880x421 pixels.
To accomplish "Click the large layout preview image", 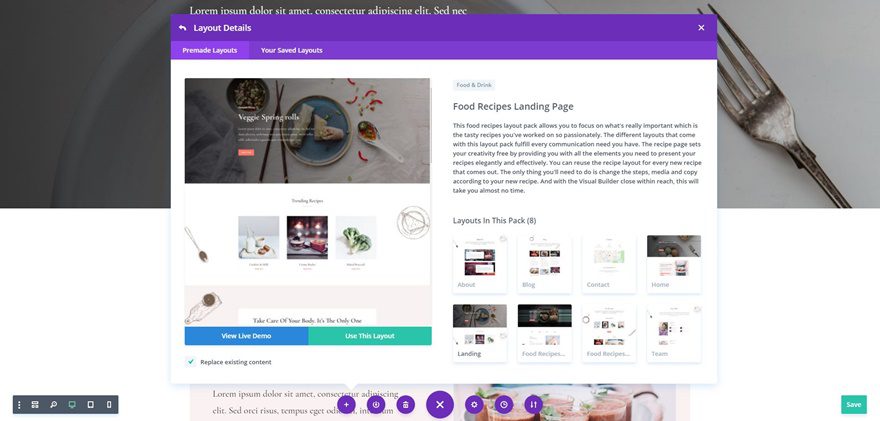I will tap(307, 202).
